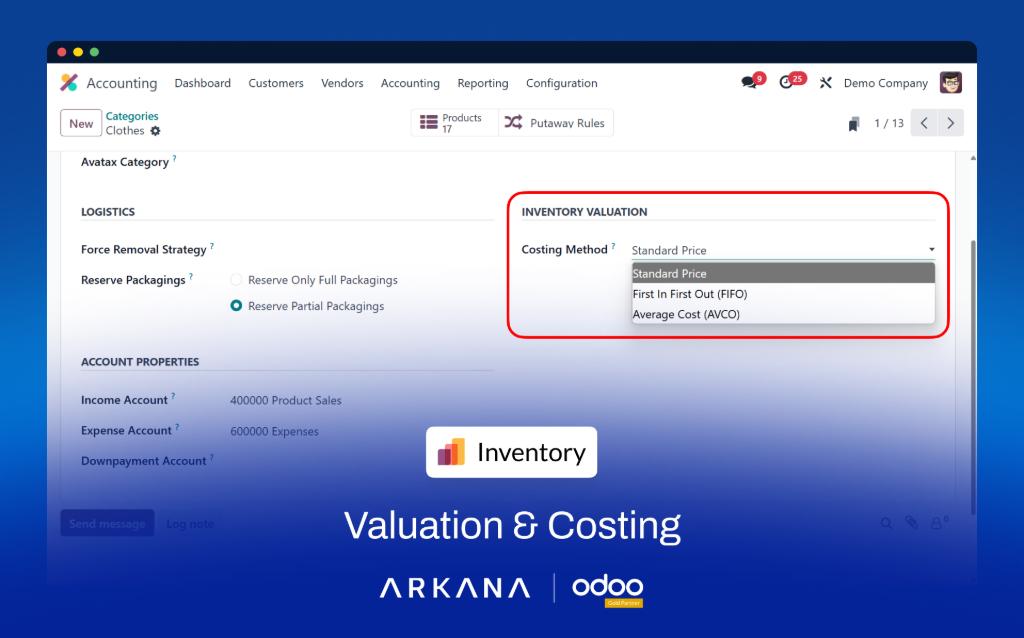Click the Income Account field 400000 Product Sales
The image size is (1024, 638).
tap(285, 400)
